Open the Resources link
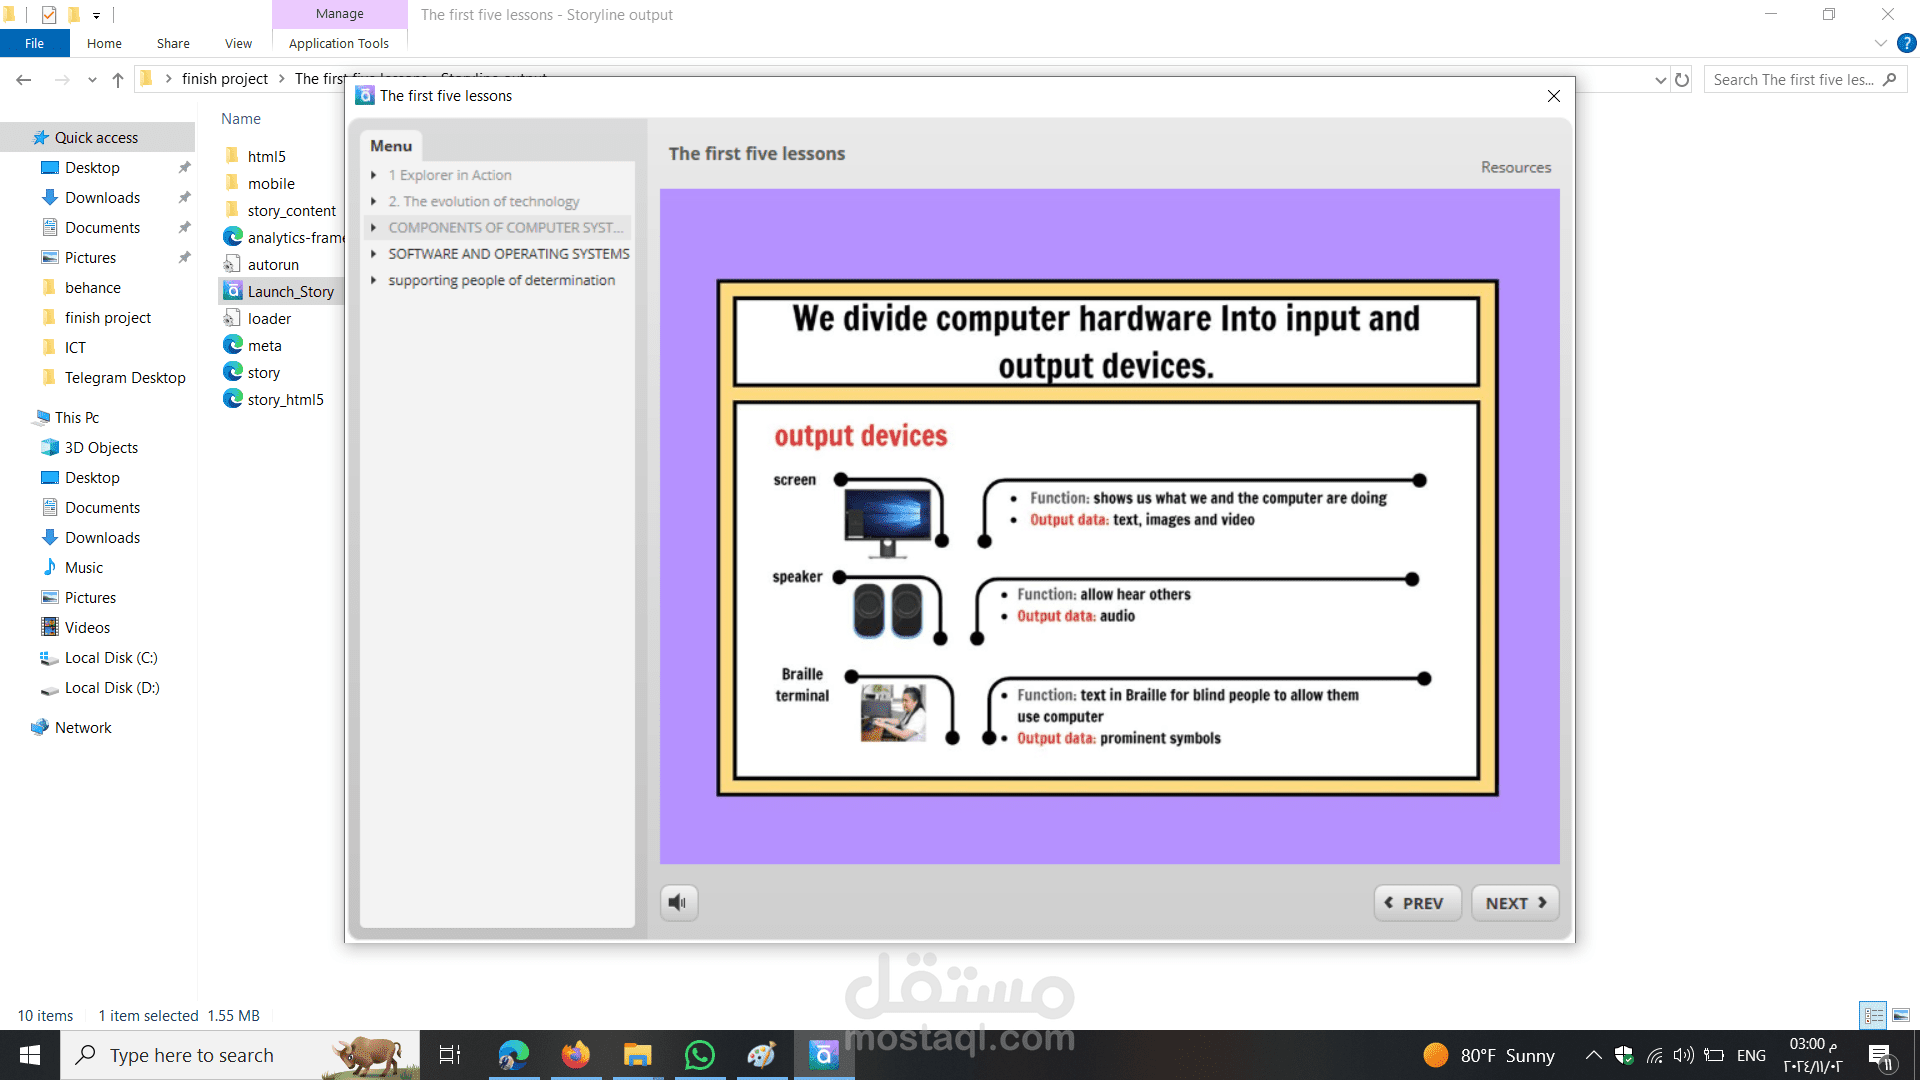Image resolution: width=1920 pixels, height=1080 pixels. pos(1515,167)
